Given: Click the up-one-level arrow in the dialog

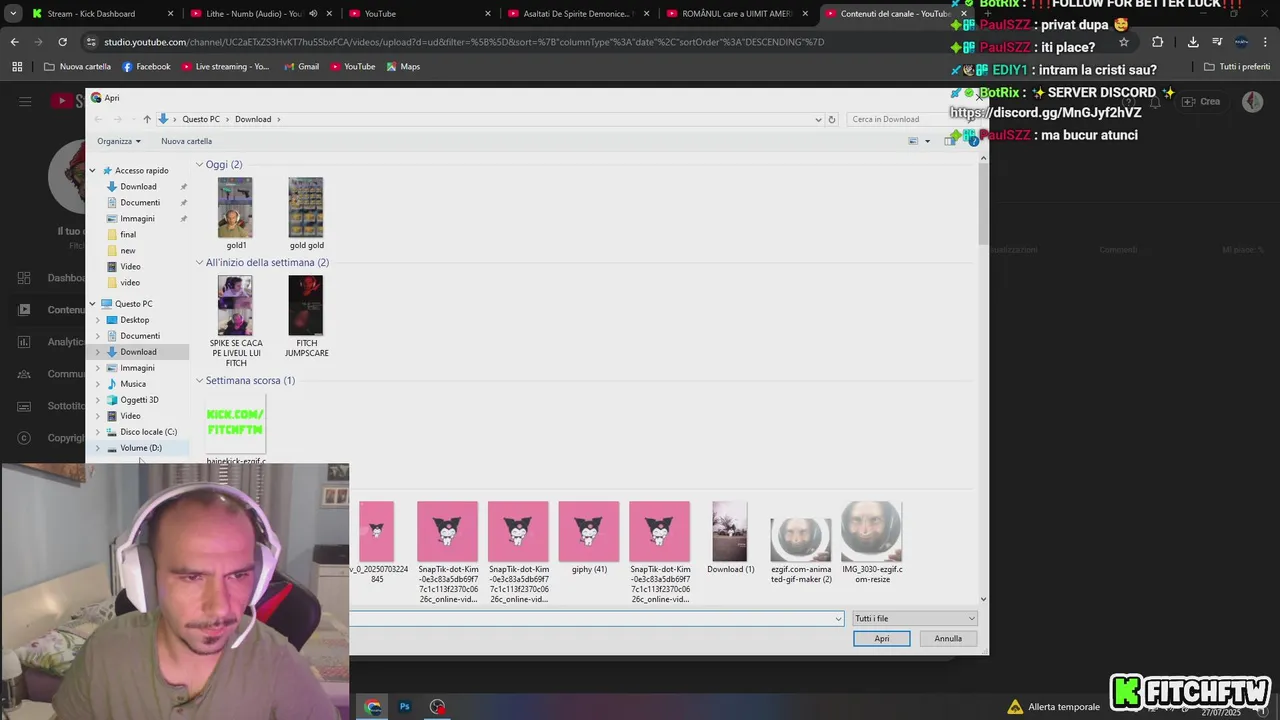Looking at the screenshot, I should (147, 119).
